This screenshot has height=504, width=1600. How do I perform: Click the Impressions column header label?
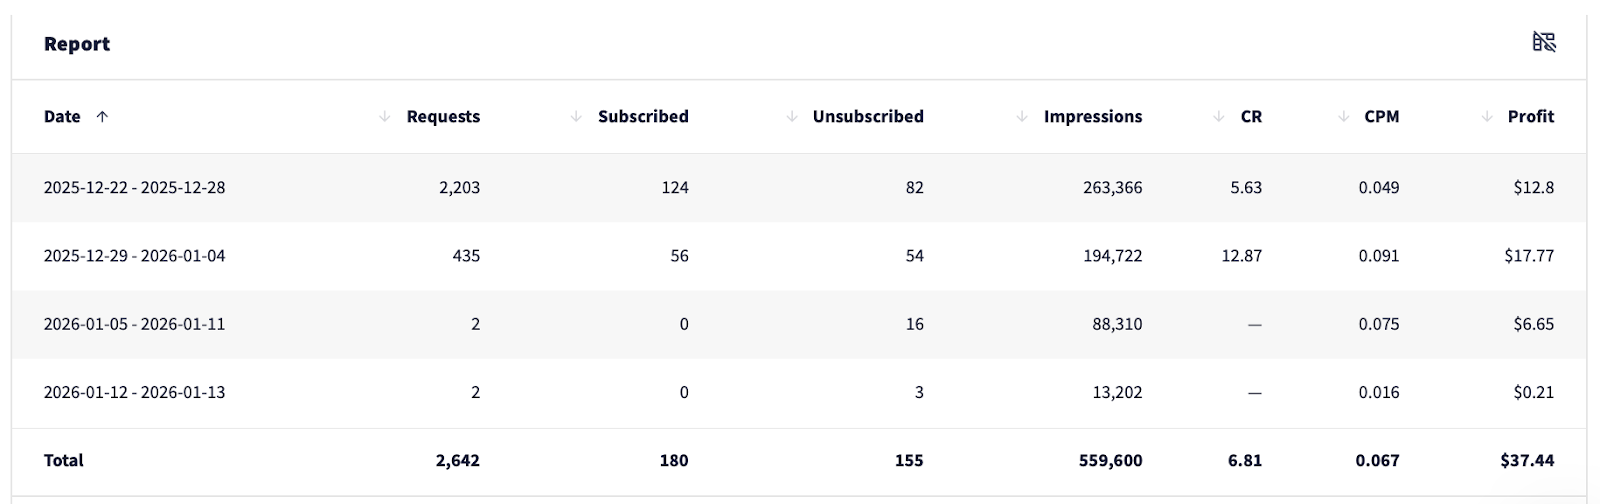click(x=1092, y=117)
